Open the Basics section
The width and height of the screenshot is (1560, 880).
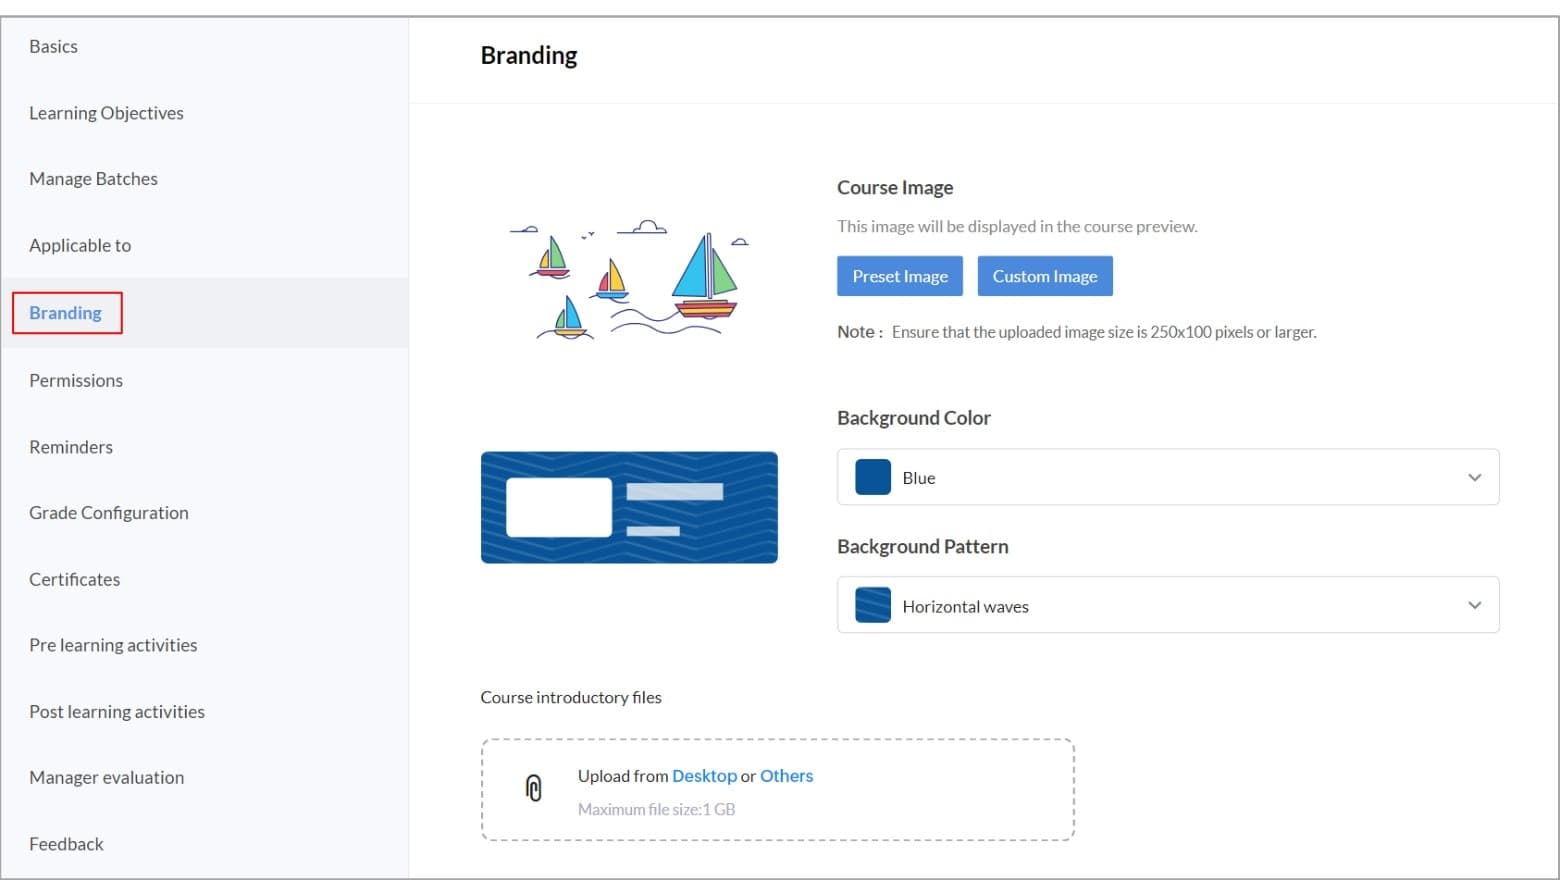(53, 46)
